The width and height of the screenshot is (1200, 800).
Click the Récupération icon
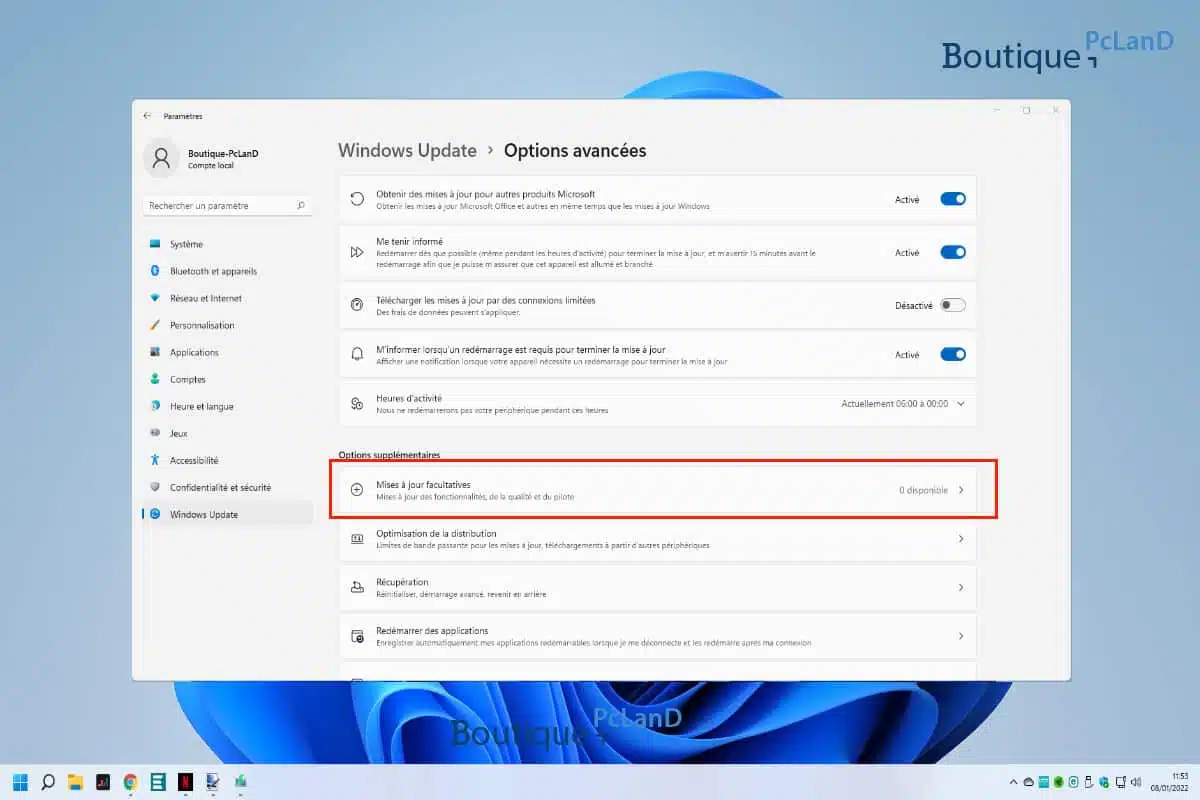point(357,587)
